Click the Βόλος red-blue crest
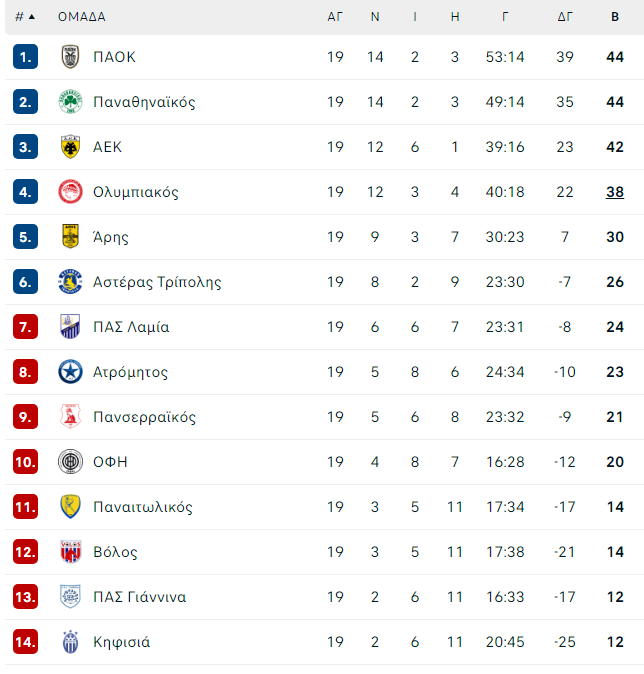 click(x=70, y=552)
